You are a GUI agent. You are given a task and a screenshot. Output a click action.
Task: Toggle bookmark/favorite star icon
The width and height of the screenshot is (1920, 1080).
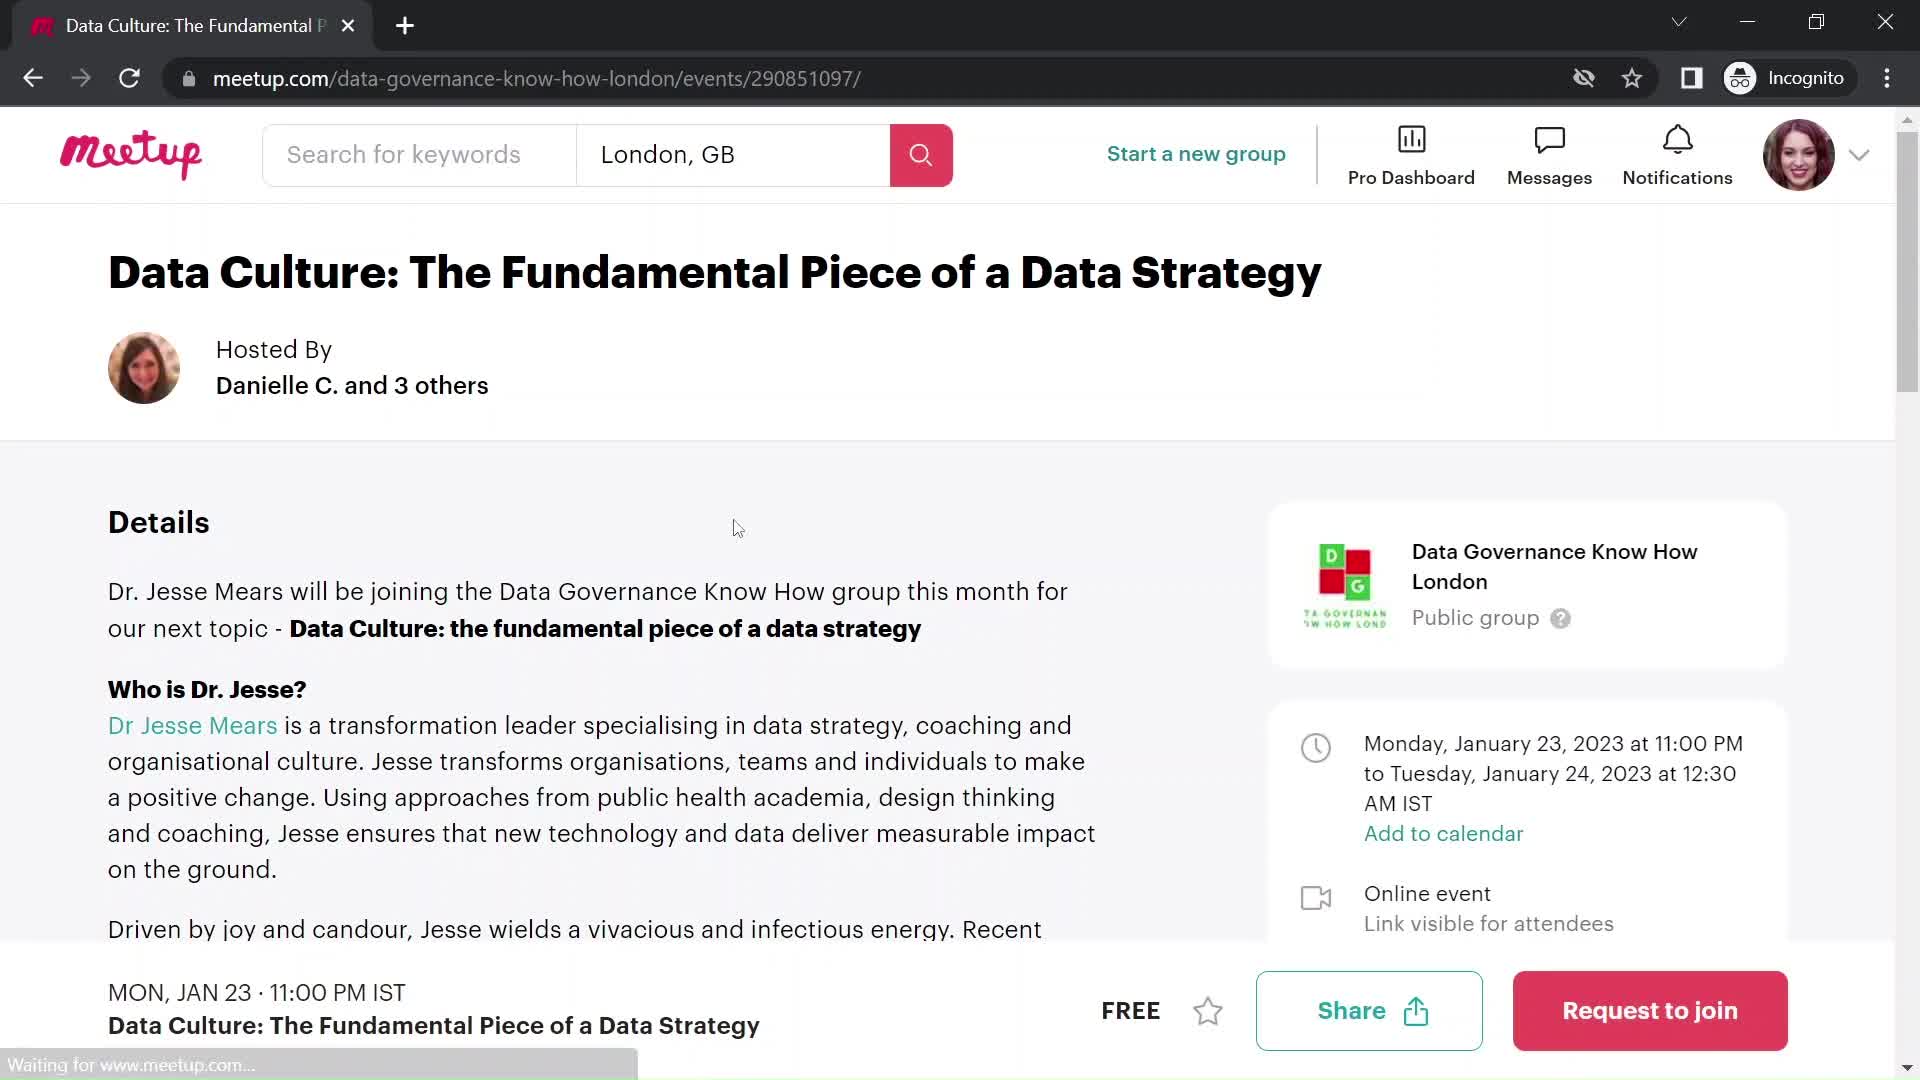point(1208,1010)
